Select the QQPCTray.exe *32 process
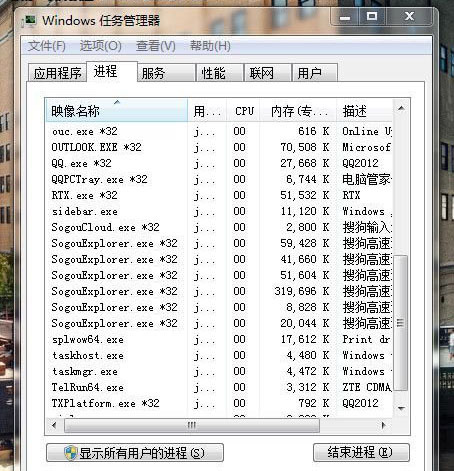 [219, 179]
